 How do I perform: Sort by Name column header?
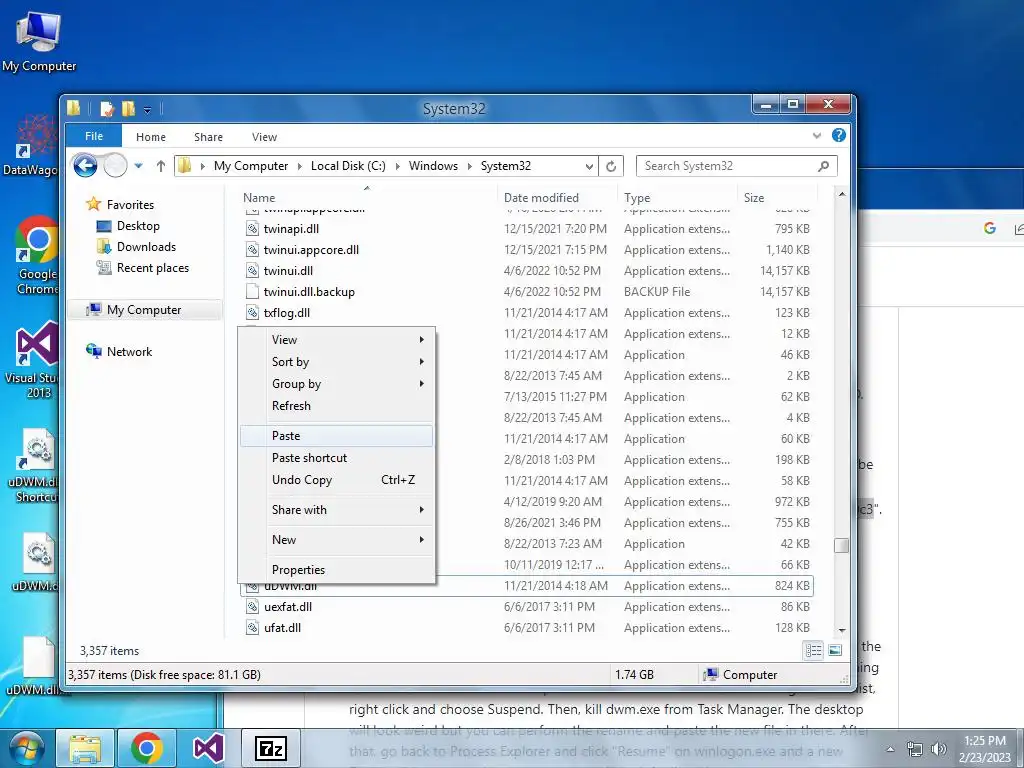coord(367,197)
